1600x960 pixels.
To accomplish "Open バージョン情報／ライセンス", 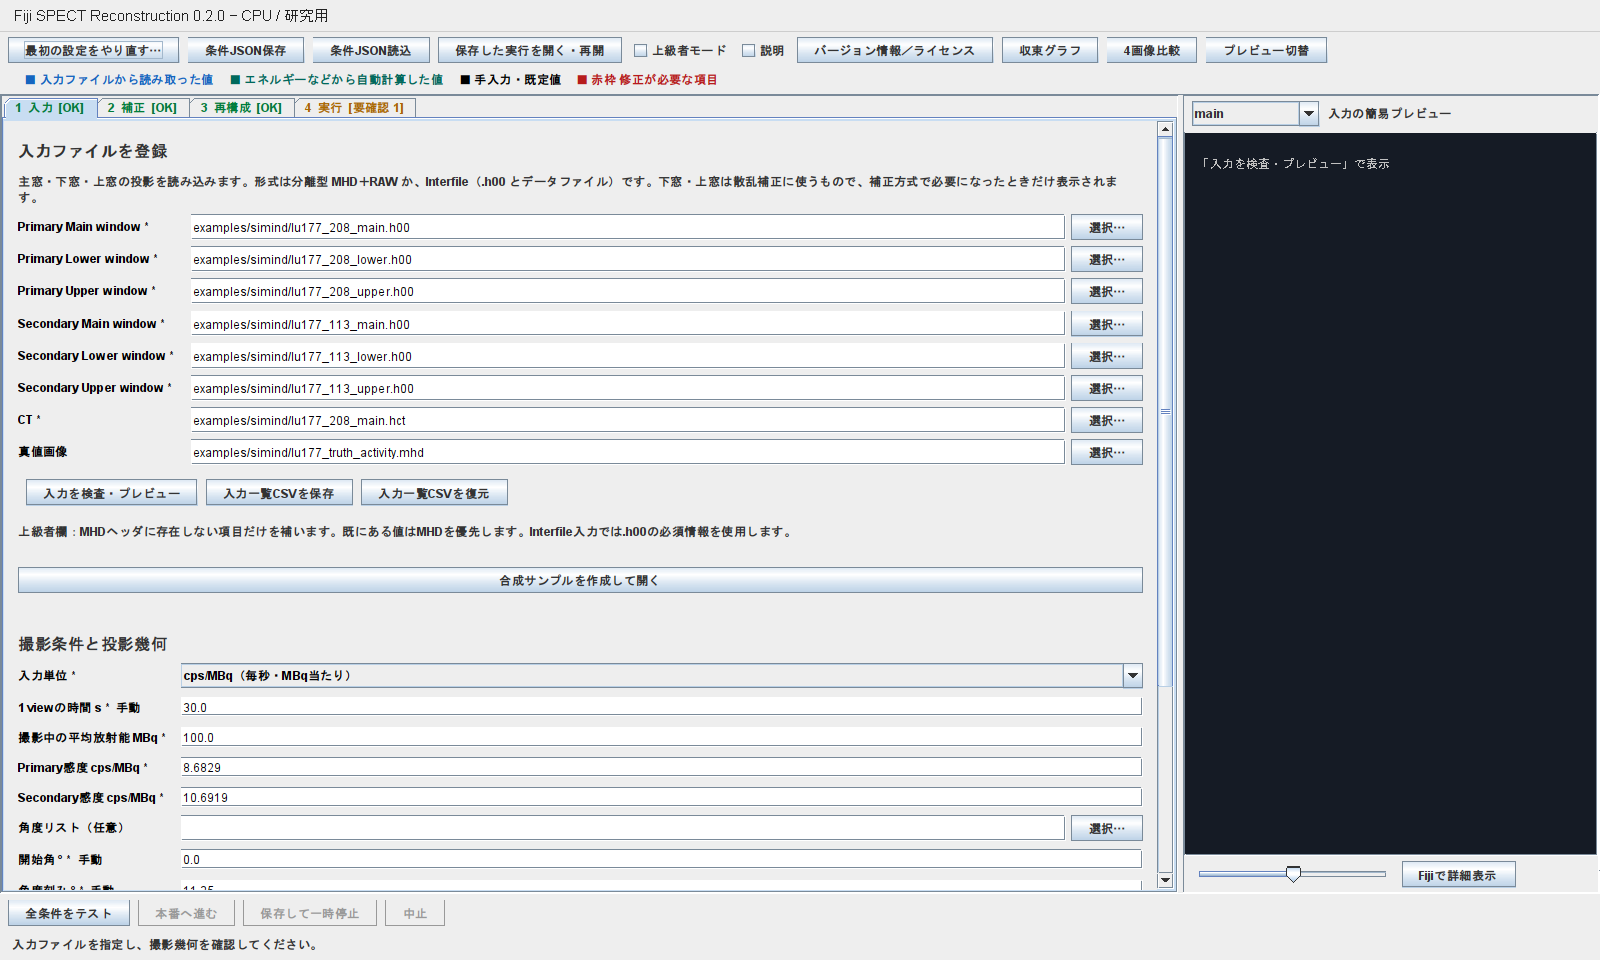I will point(894,50).
